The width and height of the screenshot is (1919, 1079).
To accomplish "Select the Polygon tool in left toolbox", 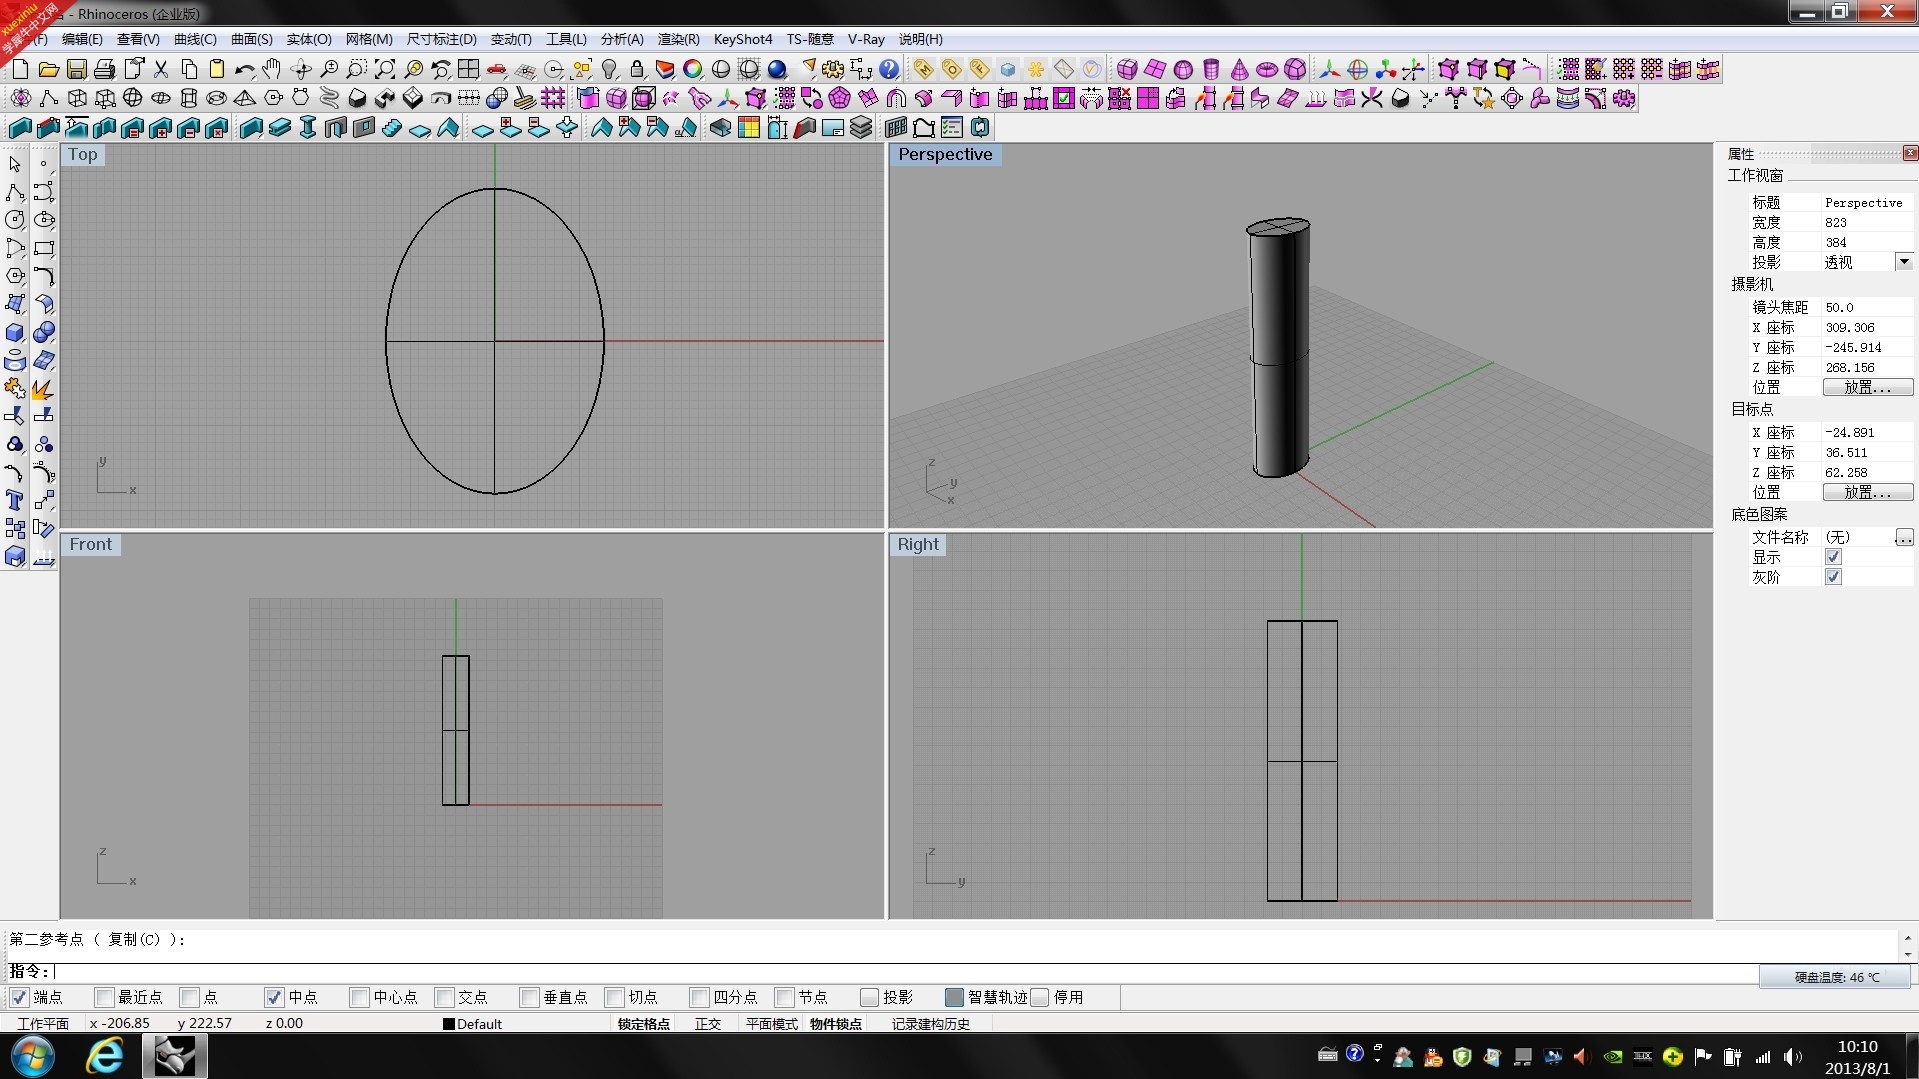I will coord(15,276).
